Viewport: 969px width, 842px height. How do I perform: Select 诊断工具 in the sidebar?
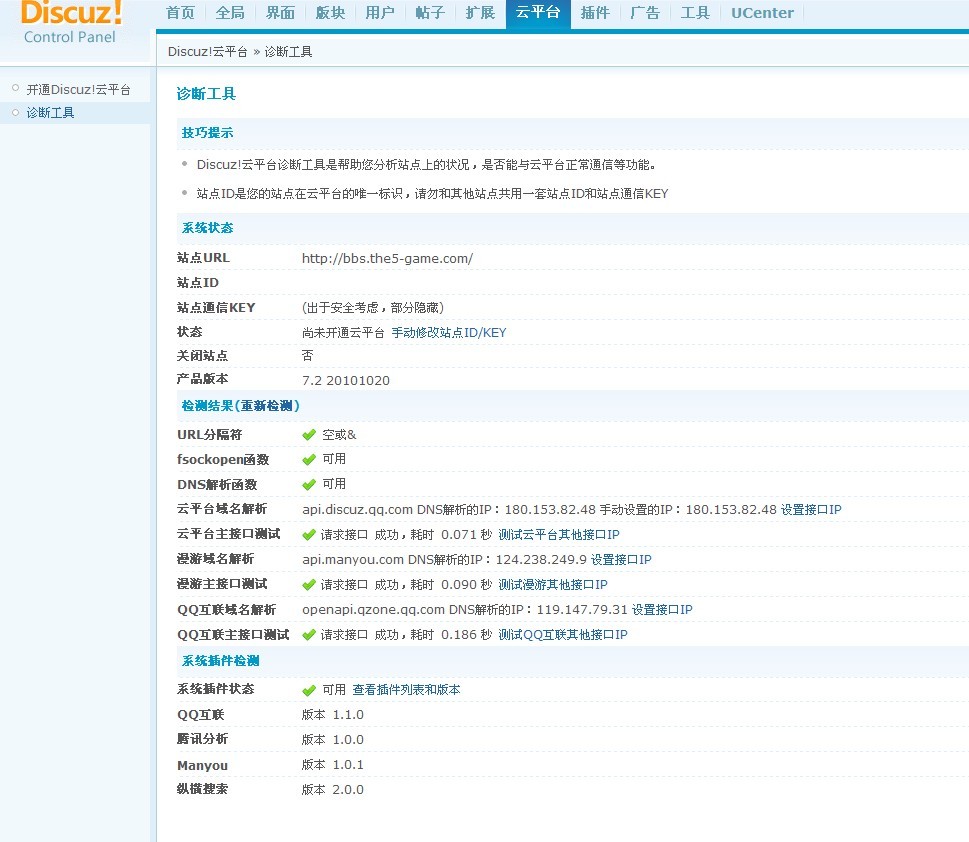pyautogui.click(x=50, y=113)
